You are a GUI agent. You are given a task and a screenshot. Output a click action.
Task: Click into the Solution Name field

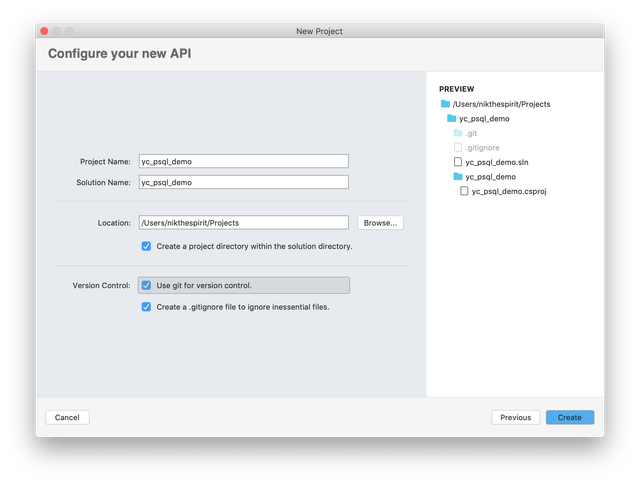click(x=243, y=182)
